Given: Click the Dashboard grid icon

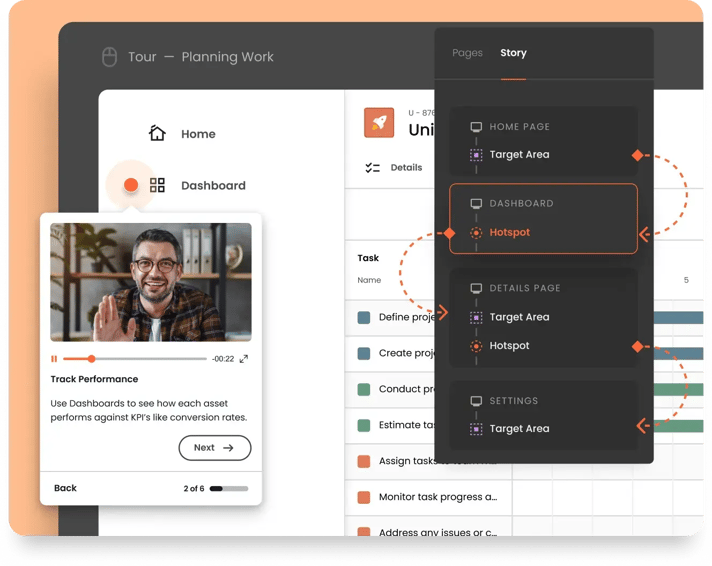Looking at the screenshot, I should [x=157, y=185].
